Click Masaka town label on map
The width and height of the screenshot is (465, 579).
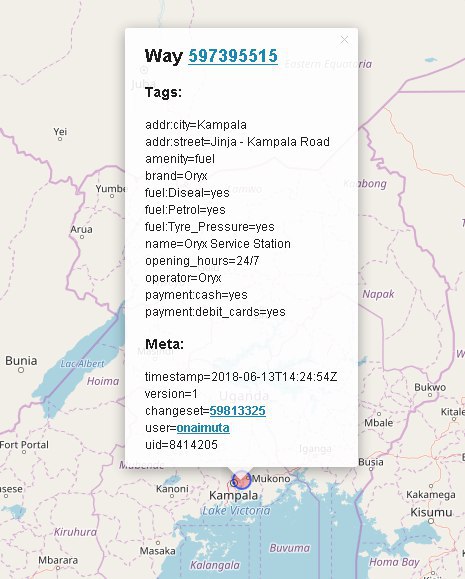coord(158,551)
